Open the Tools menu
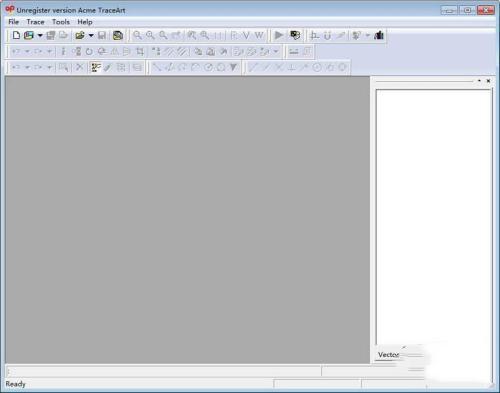The image size is (500, 393). (x=61, y=22)
